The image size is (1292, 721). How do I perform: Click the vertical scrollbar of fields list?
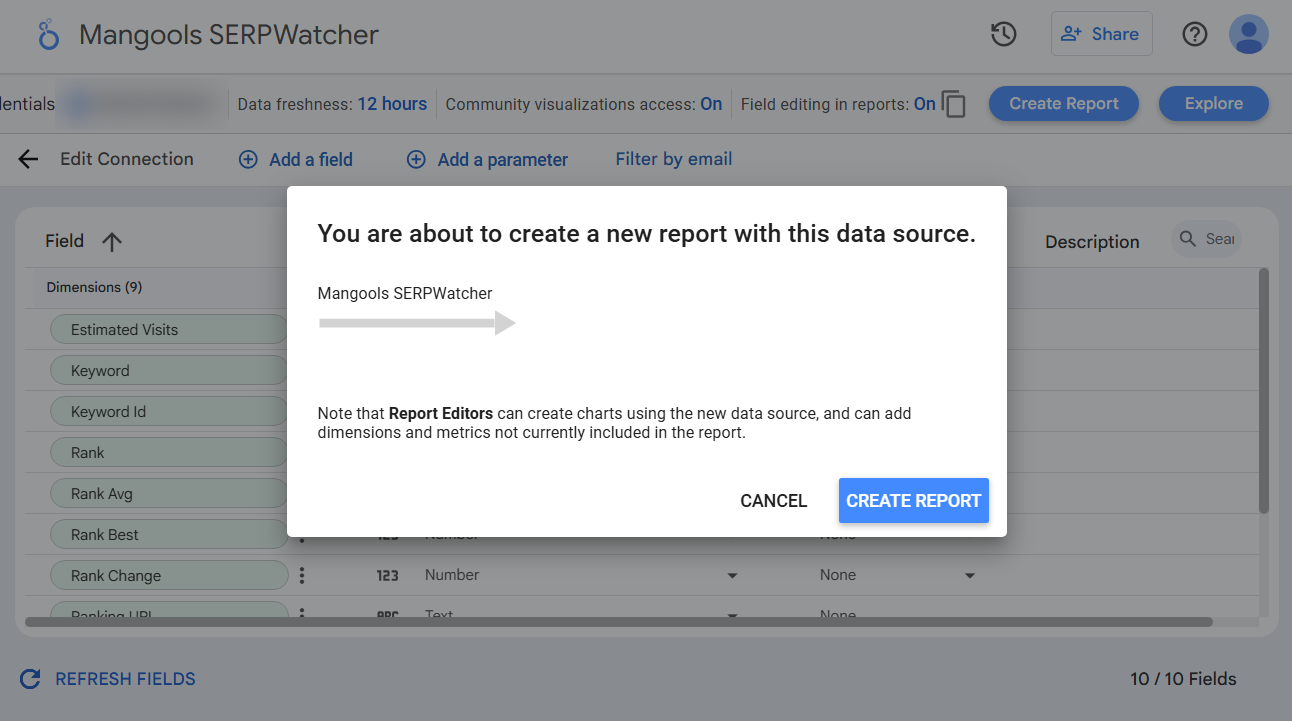[1263, 390]
